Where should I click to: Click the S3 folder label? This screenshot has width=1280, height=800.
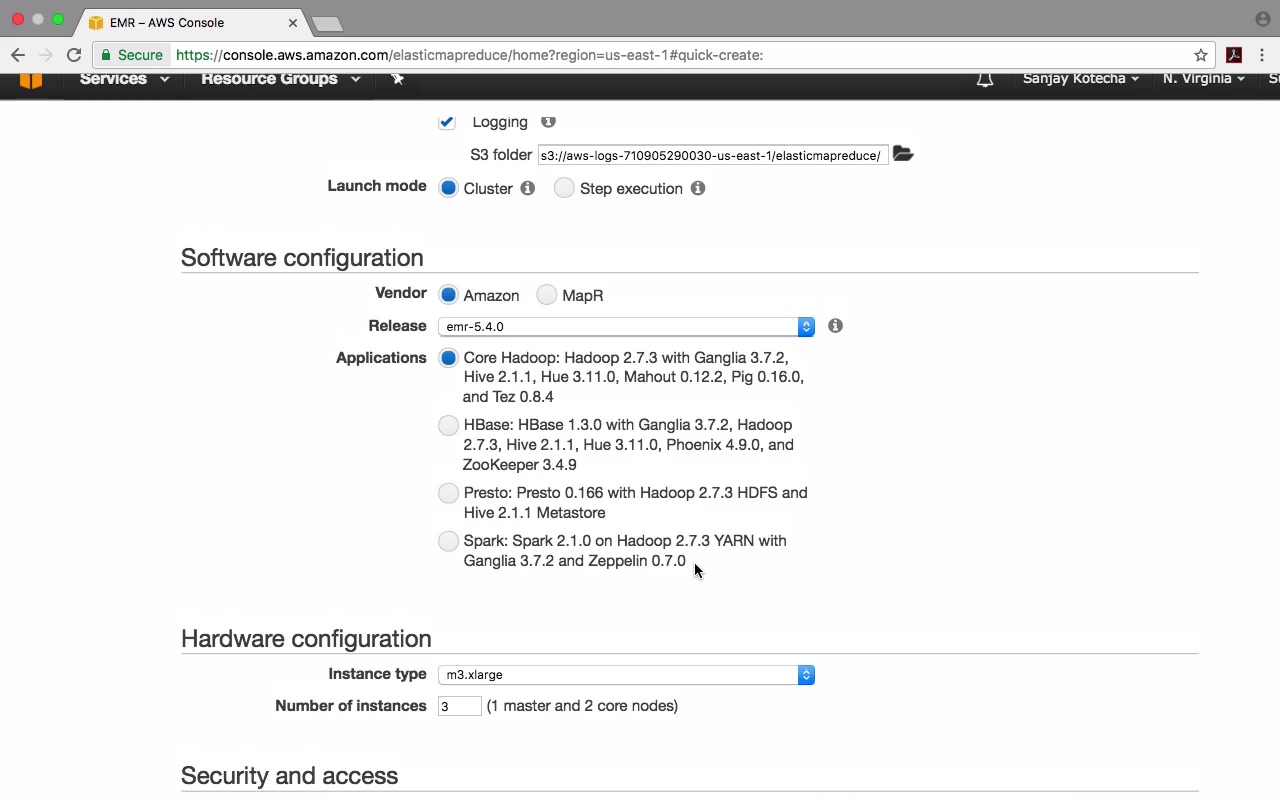501,155
